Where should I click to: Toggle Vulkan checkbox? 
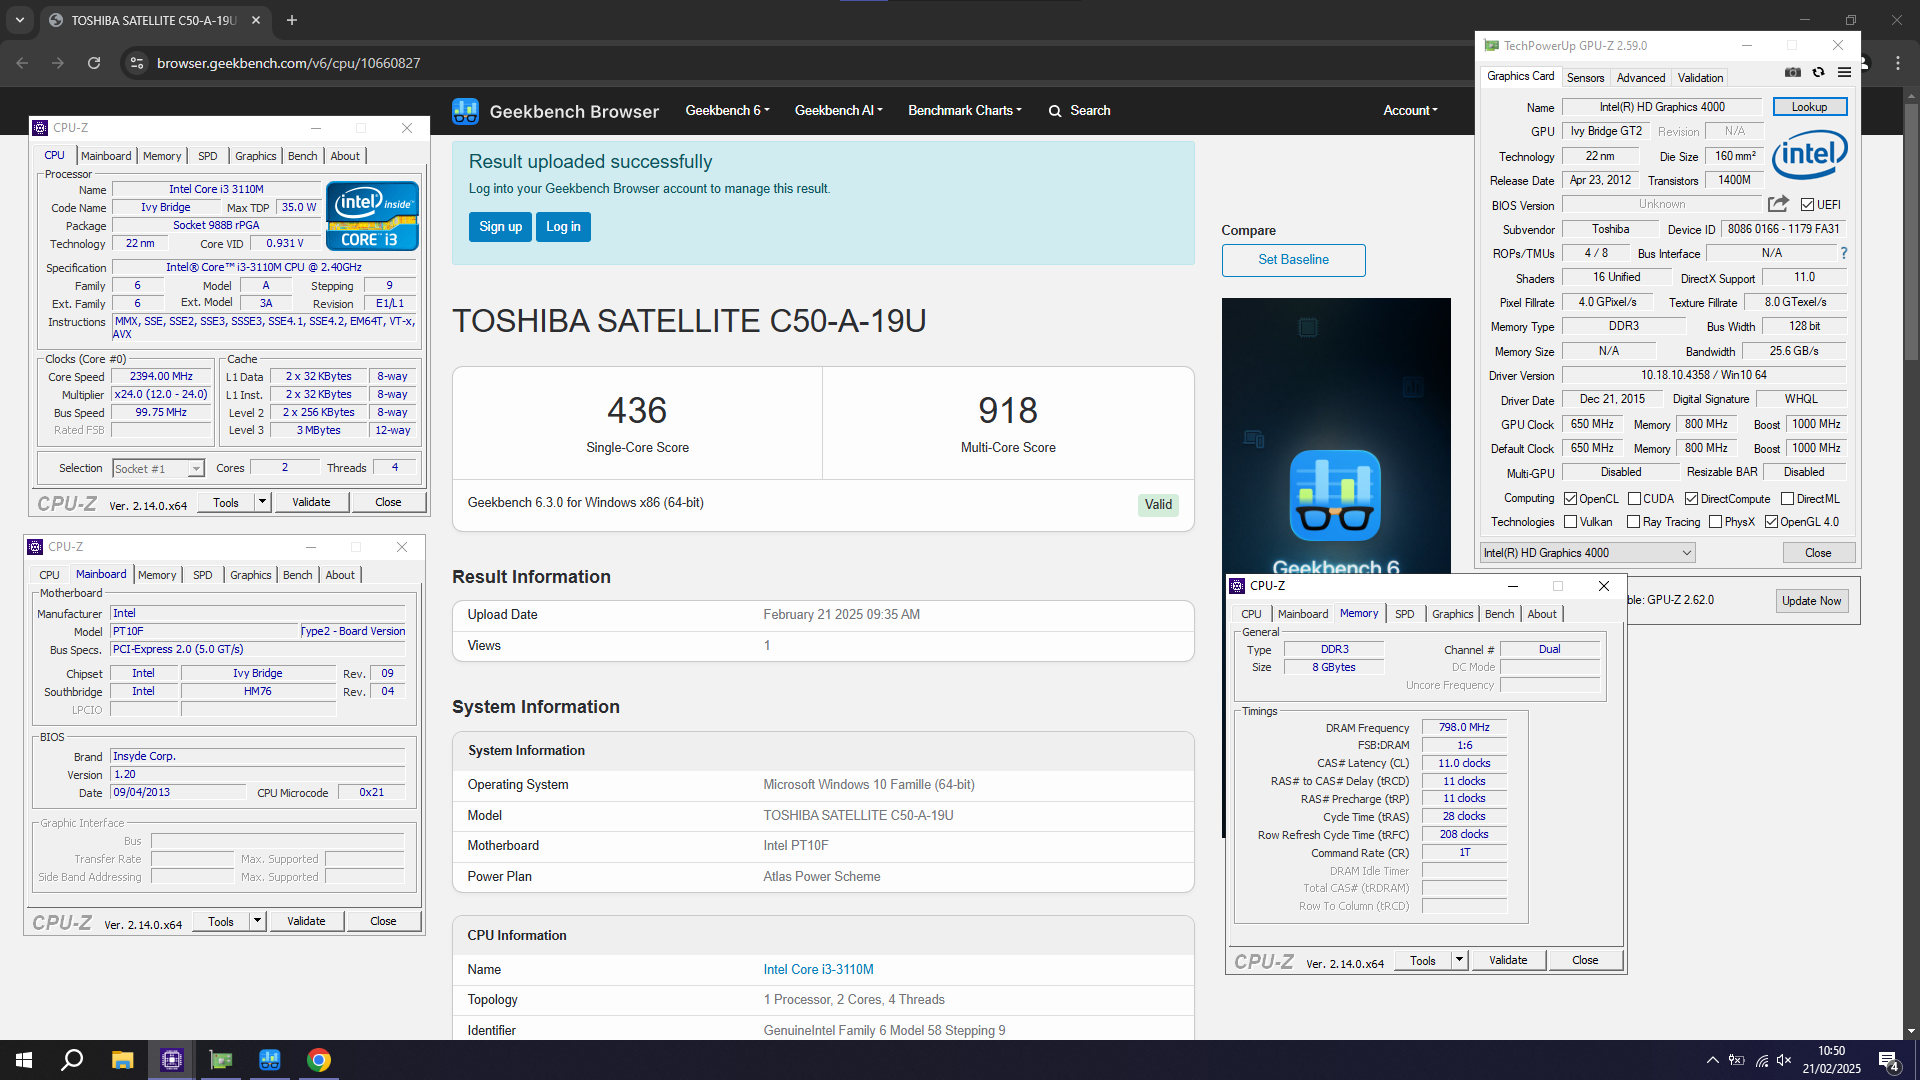click(1571, 522)
